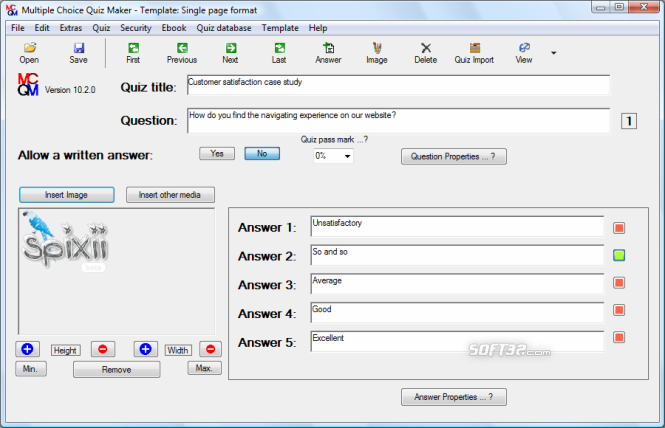Screen dimensions: 665x428
Task: Open the Extras menu
Action: (x=71, y=28)
